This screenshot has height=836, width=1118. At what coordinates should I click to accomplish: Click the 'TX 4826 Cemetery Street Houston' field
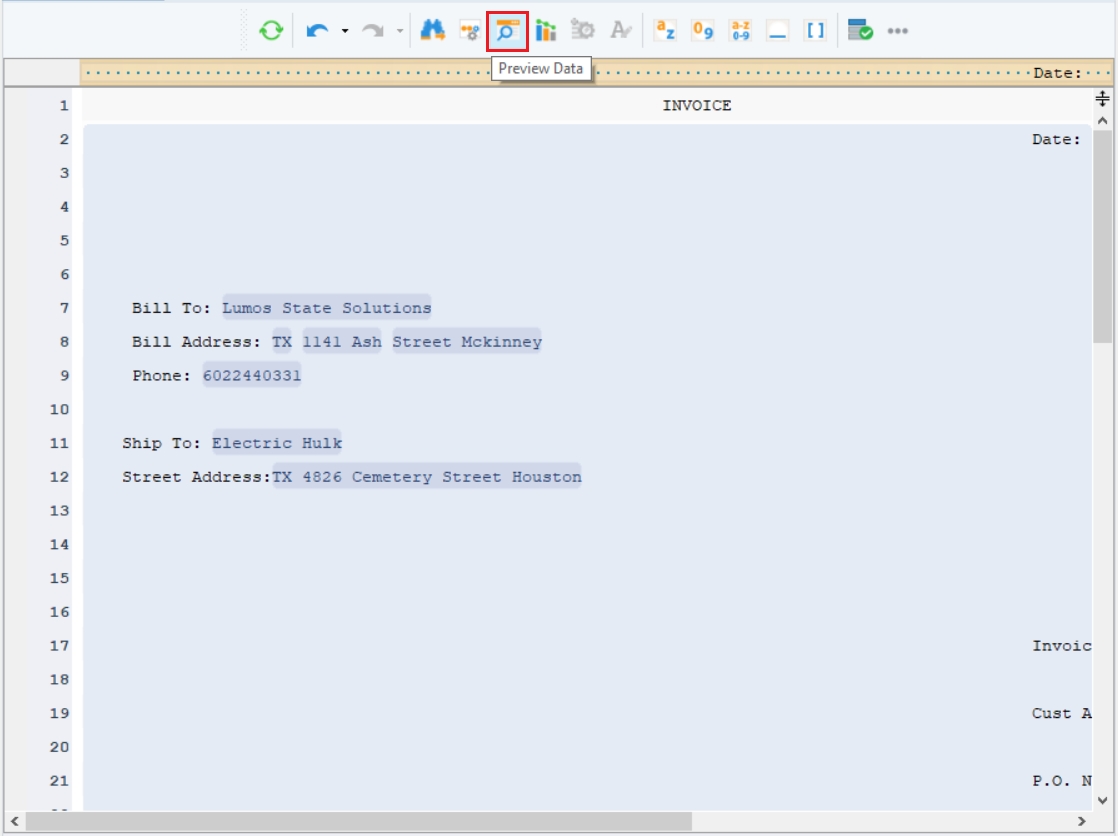point(426,476)
